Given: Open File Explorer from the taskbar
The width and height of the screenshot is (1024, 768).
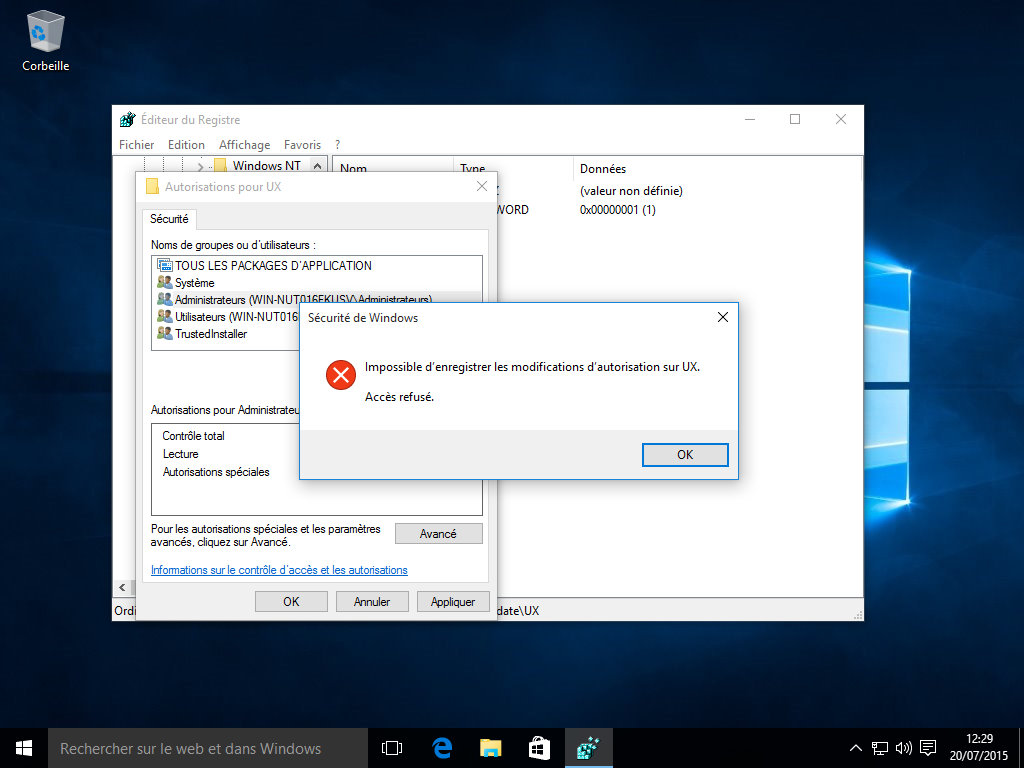Looking at the screenshot, I should (x=490, y=748).
